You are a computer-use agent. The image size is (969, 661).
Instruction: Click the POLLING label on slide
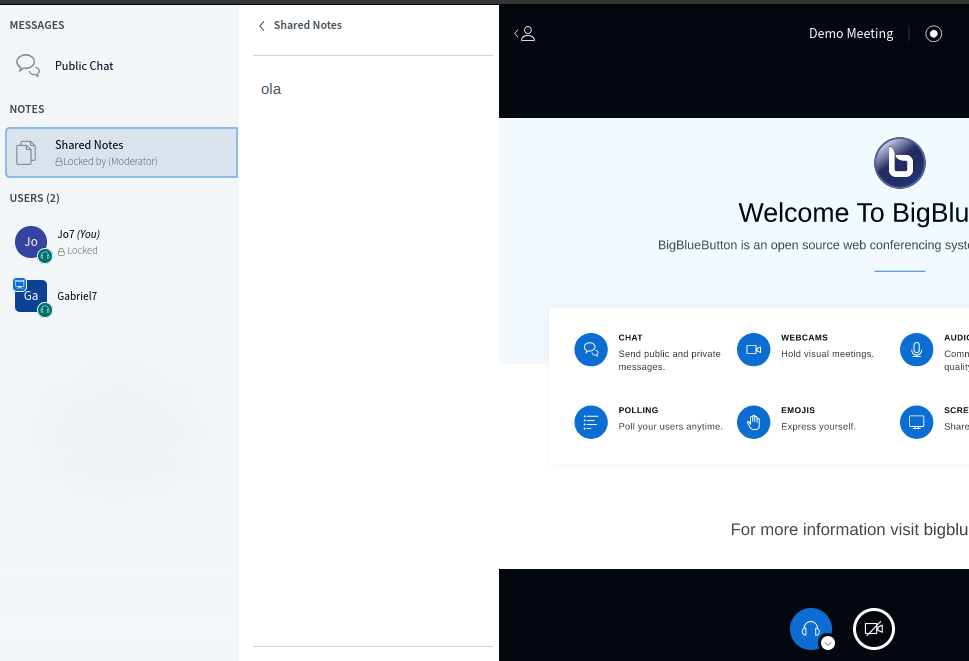pos(638,410)
